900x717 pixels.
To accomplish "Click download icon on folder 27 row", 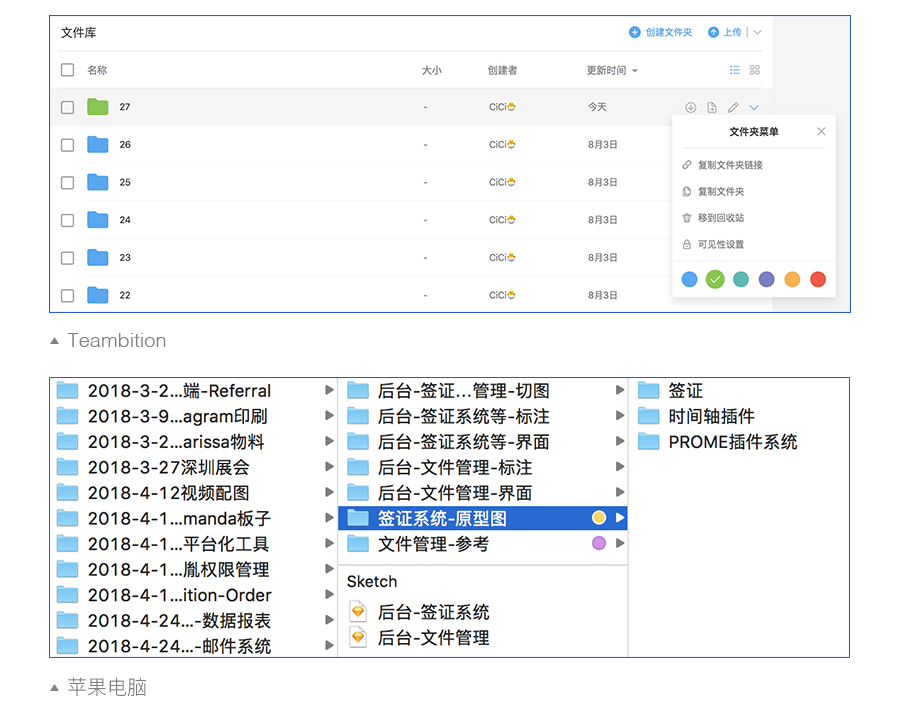I will click(690, 107).
